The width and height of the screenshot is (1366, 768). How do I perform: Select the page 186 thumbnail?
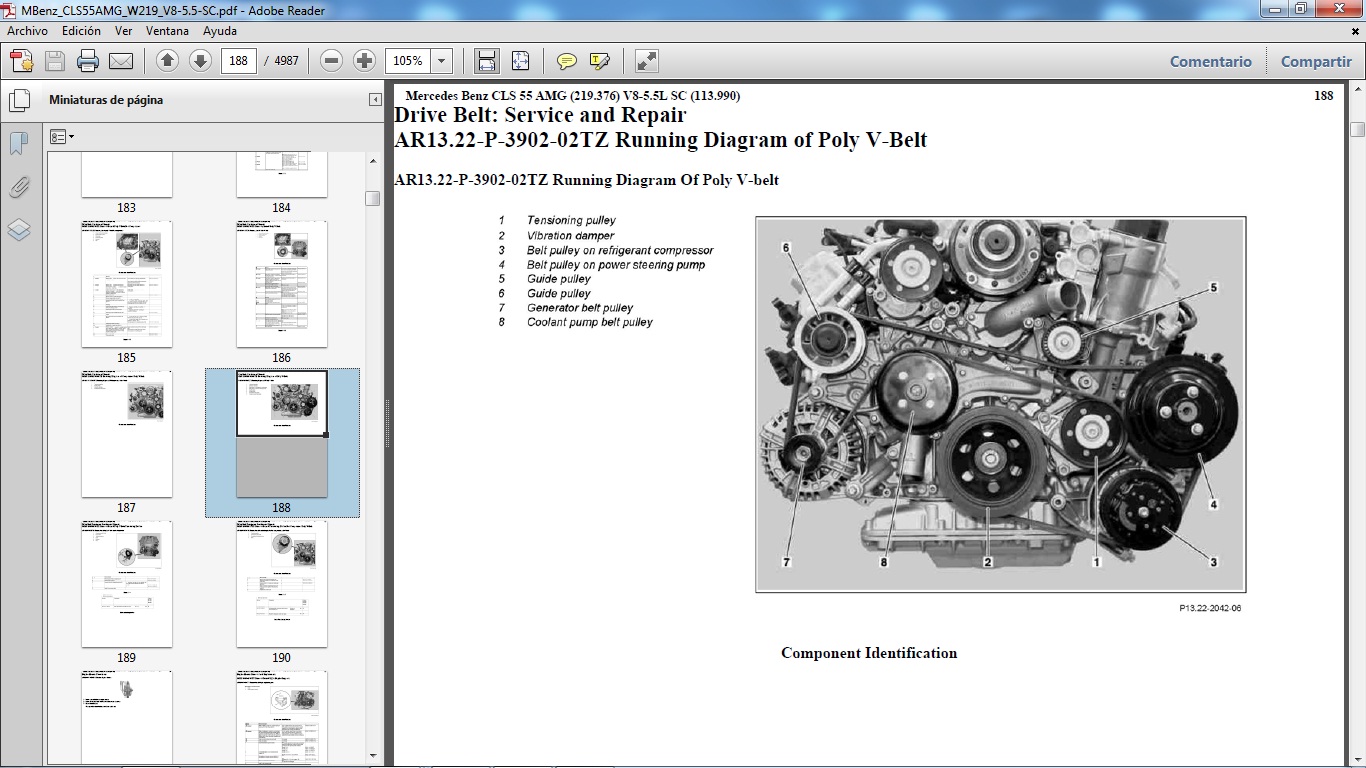(x=281, y=284)
